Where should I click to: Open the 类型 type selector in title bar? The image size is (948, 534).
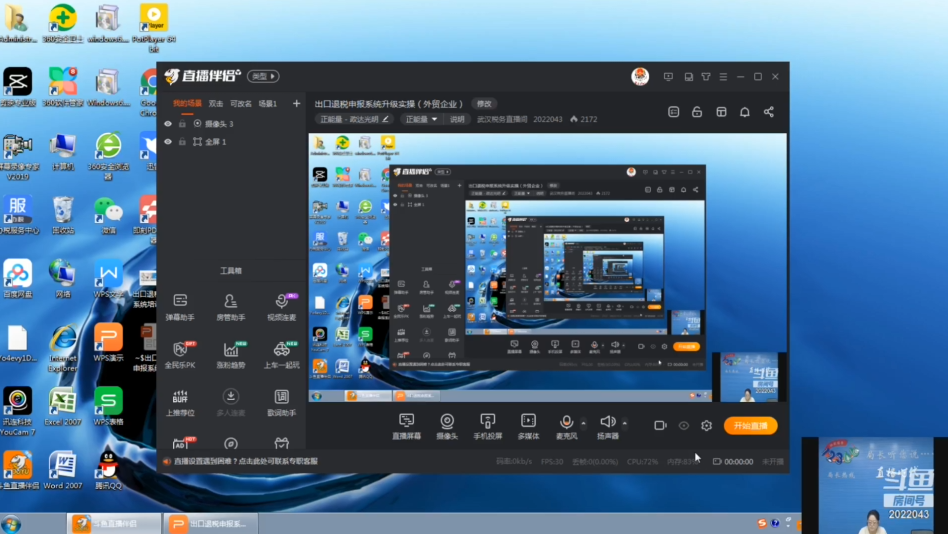click(x=263, y=76)
